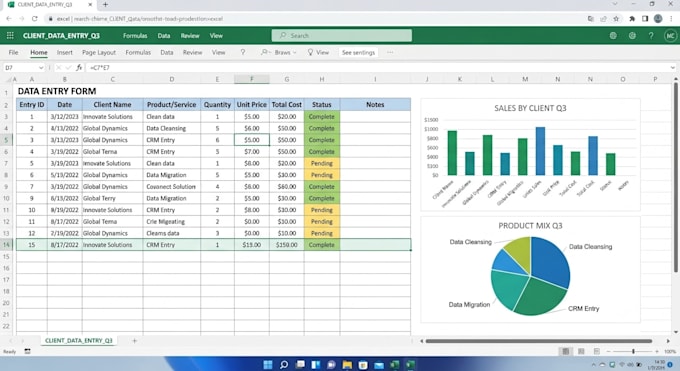
Task: Expand the formula bar chevron
Action: 673,68
